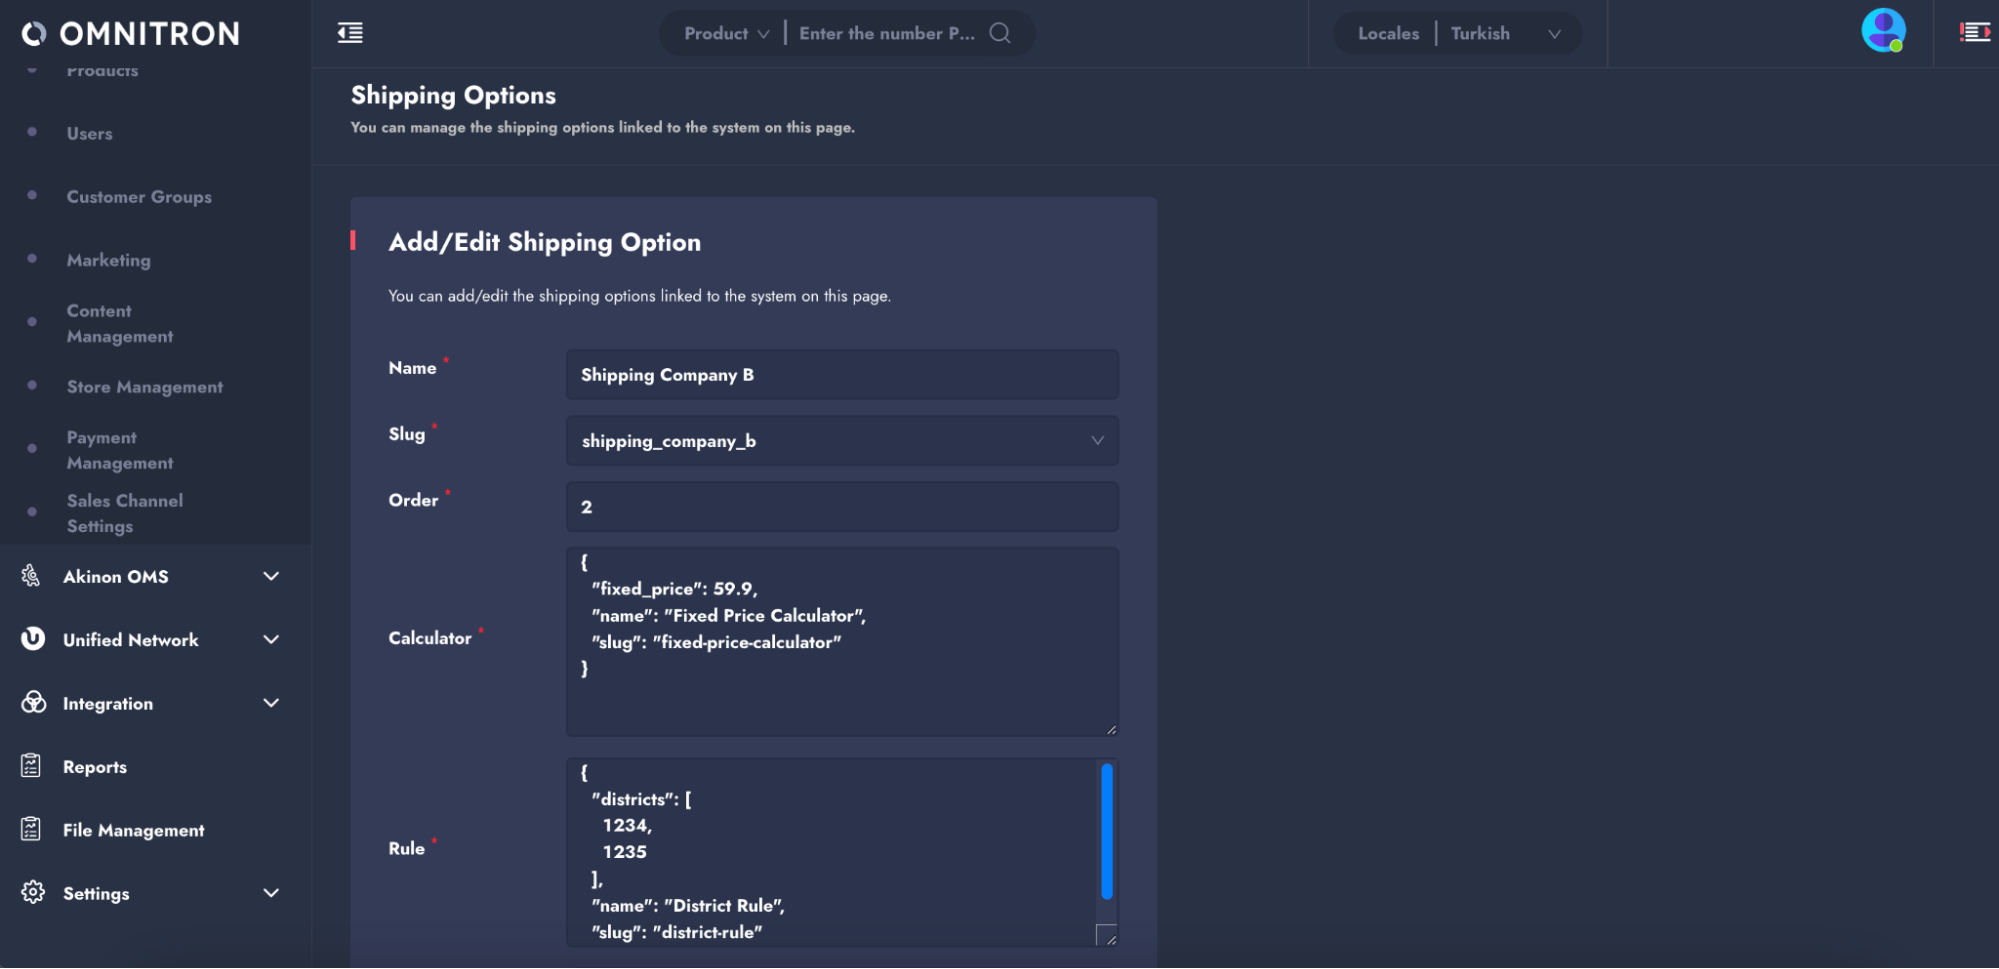Click into the Name input field
1999x969 pixels.
click(x=842, y=375)
